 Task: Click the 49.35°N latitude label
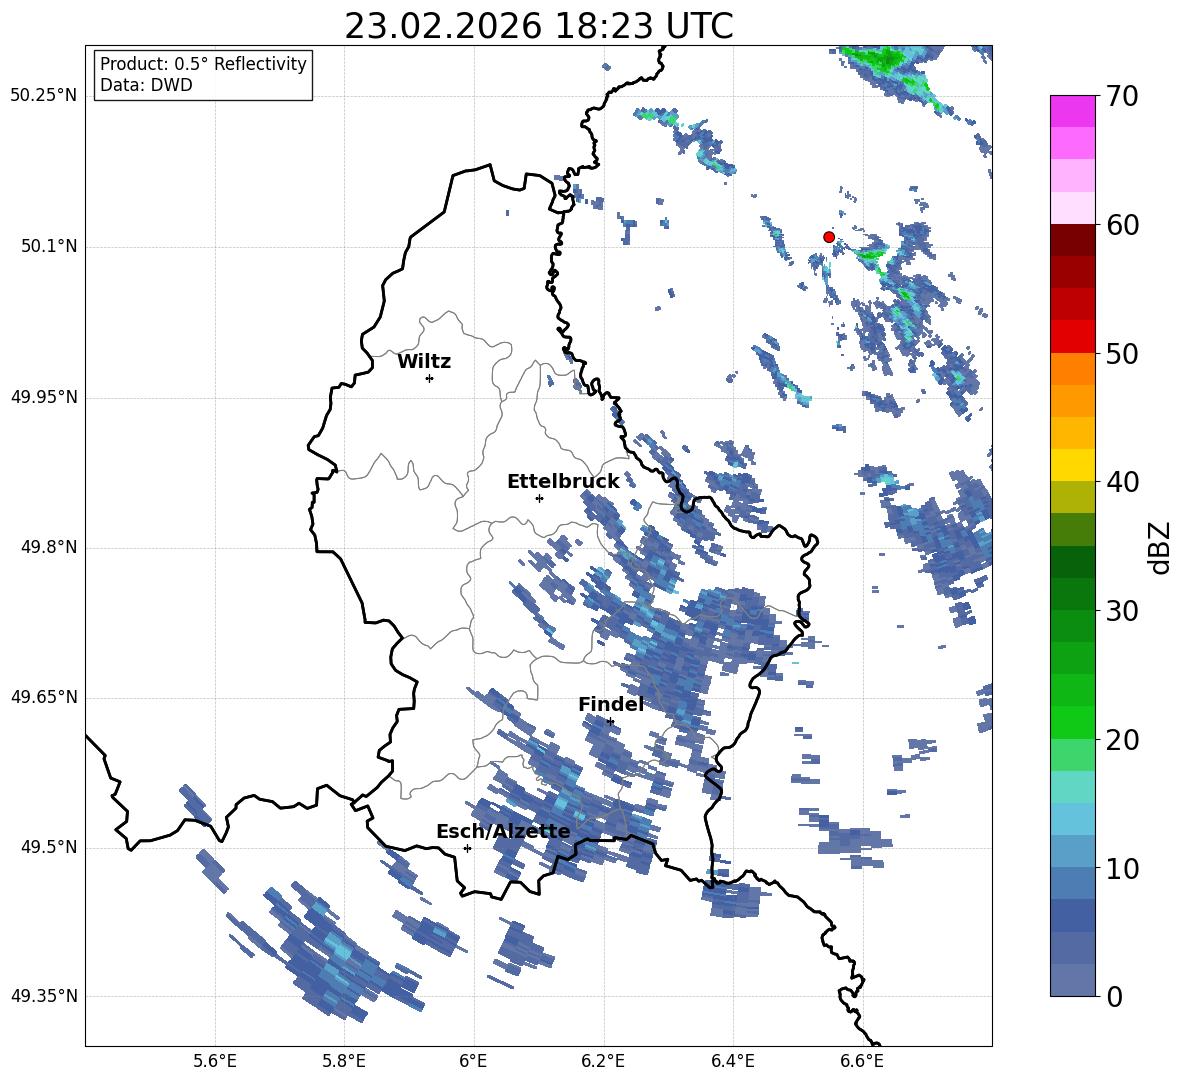coord(44,996)
